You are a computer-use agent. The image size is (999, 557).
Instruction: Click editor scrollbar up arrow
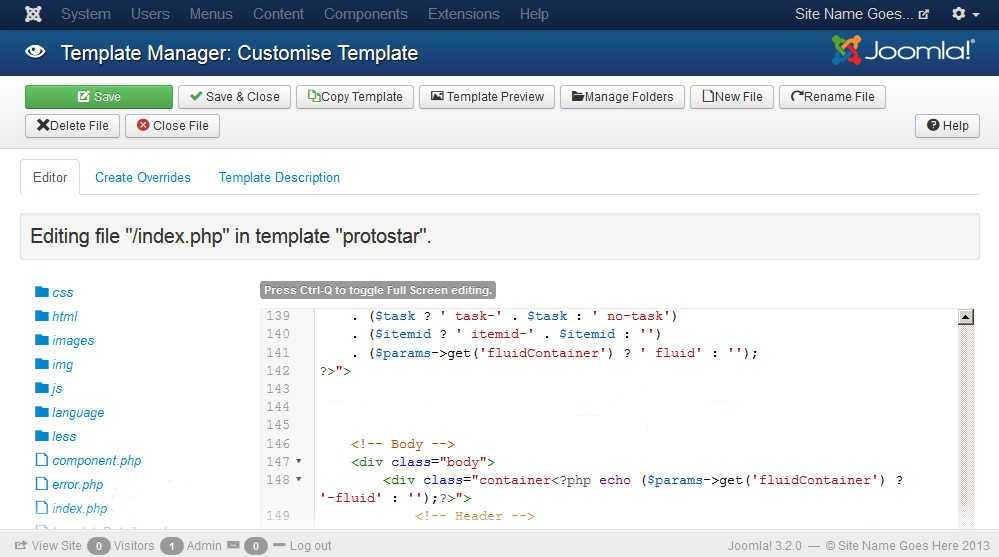tap(966, 317)
